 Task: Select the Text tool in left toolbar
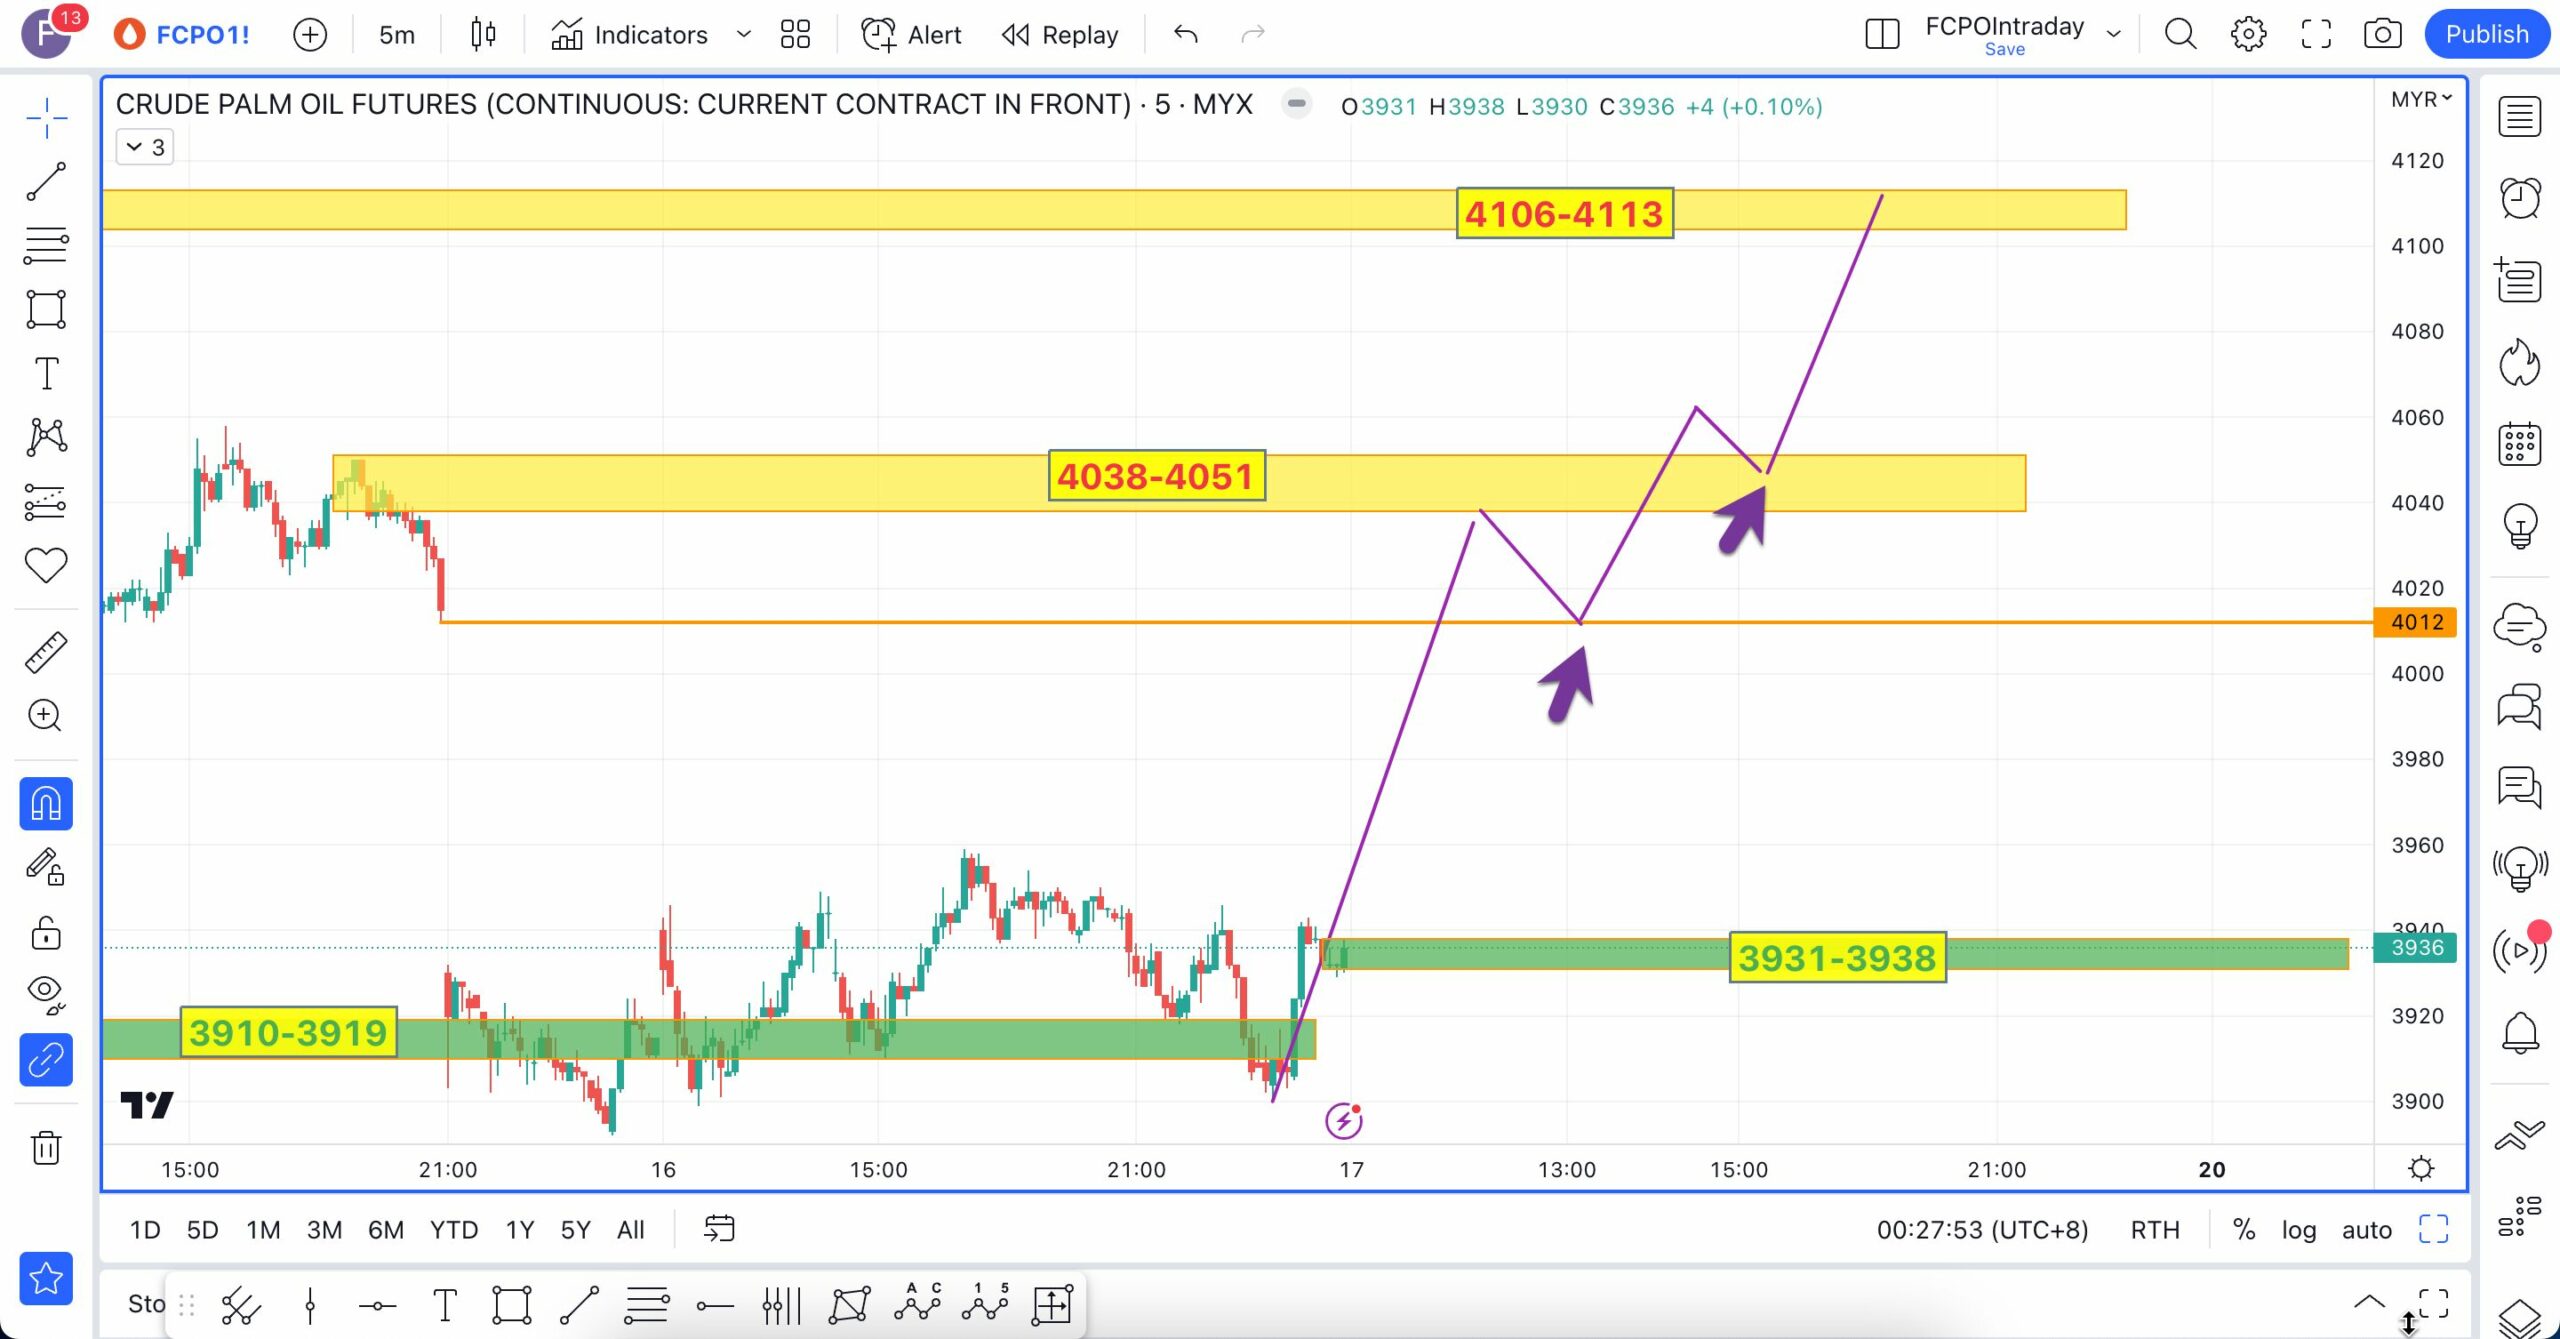click(x=46, y=374)
